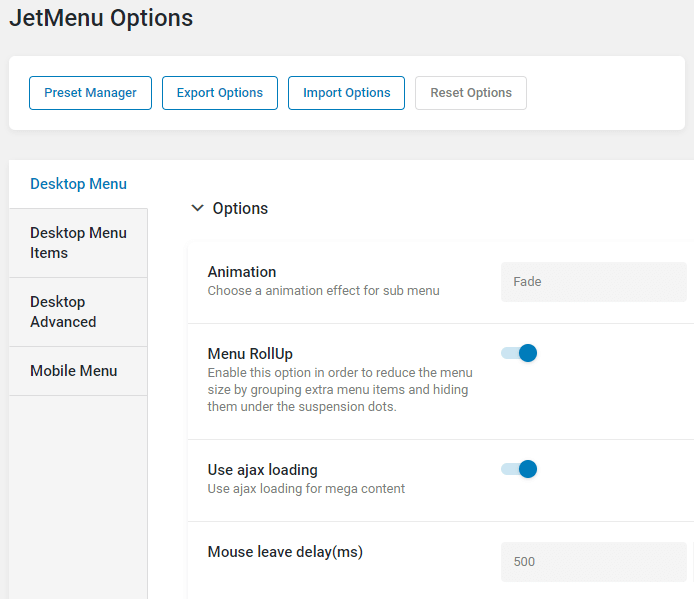Click the JetMenu Options page title
Image resolution: width=694 pixels, height=599 pixels.
[x=101, y=18]
